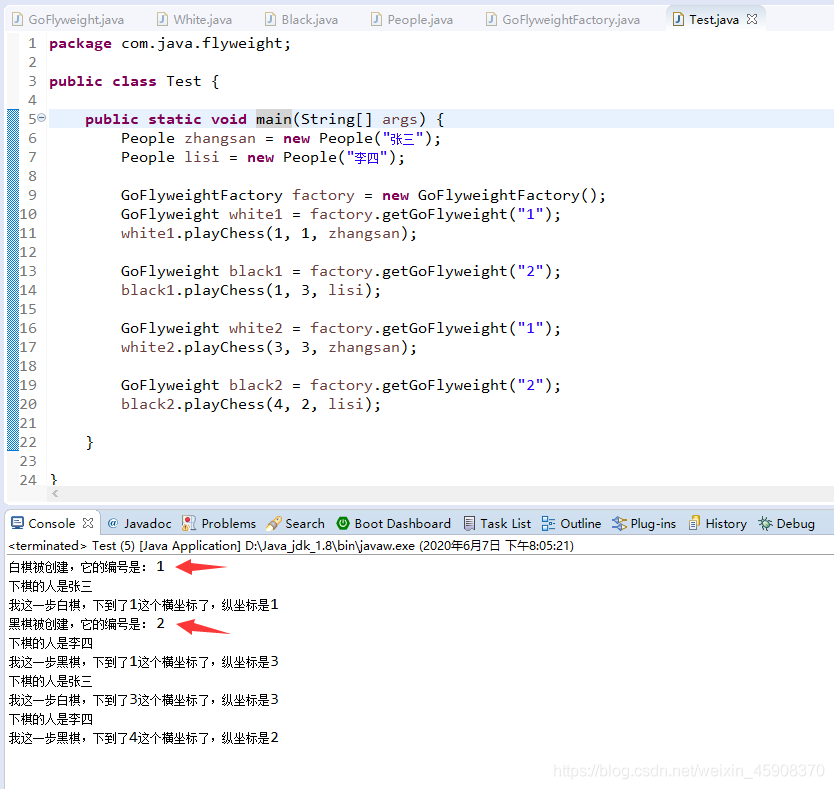Collapse the main method fold marker on line 5
Screen dimensions: 834x789
pyautogui.click(x=41, y=118)
